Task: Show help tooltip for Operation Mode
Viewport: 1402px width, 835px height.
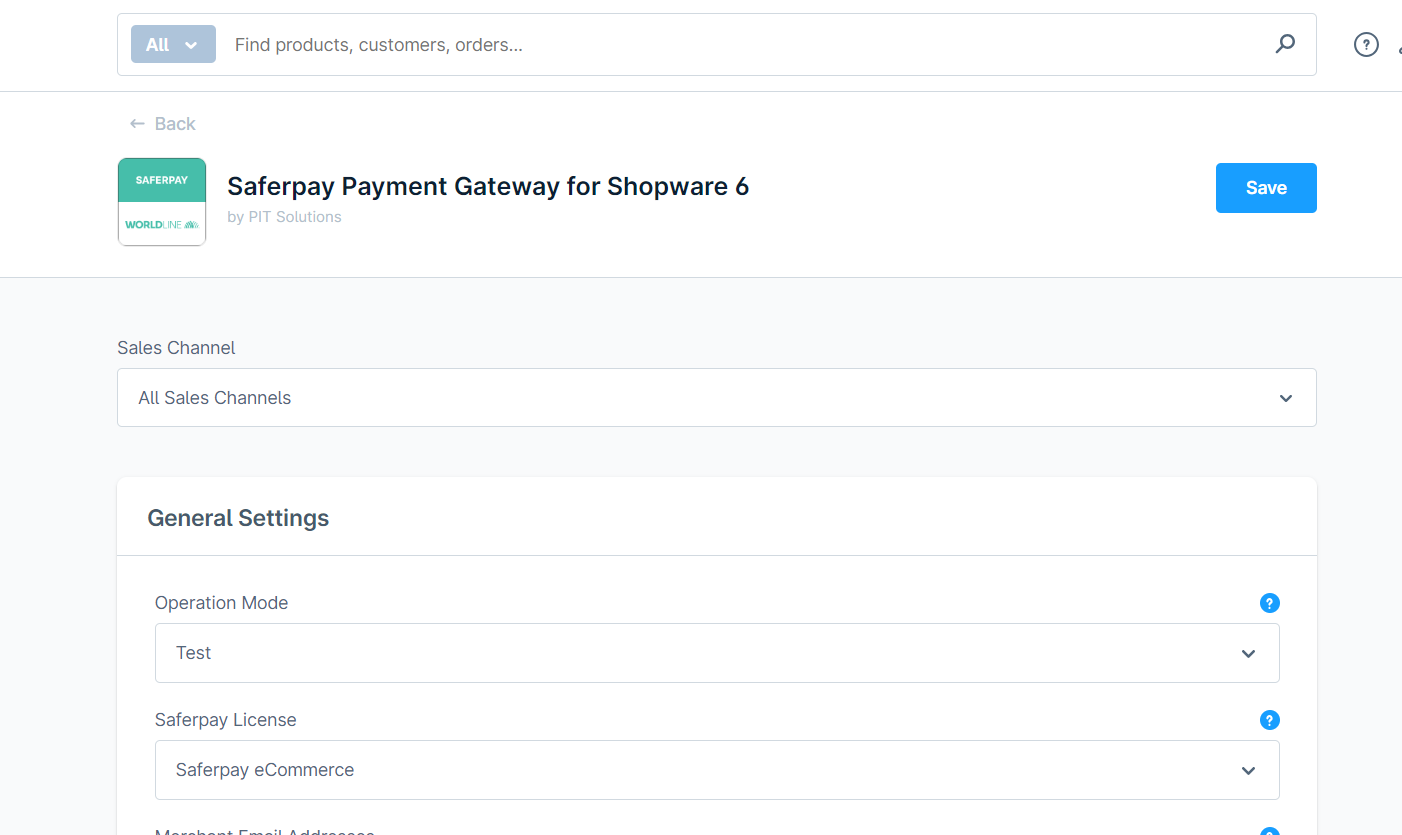Action: pyautogui.click(x=1269, y=603)
